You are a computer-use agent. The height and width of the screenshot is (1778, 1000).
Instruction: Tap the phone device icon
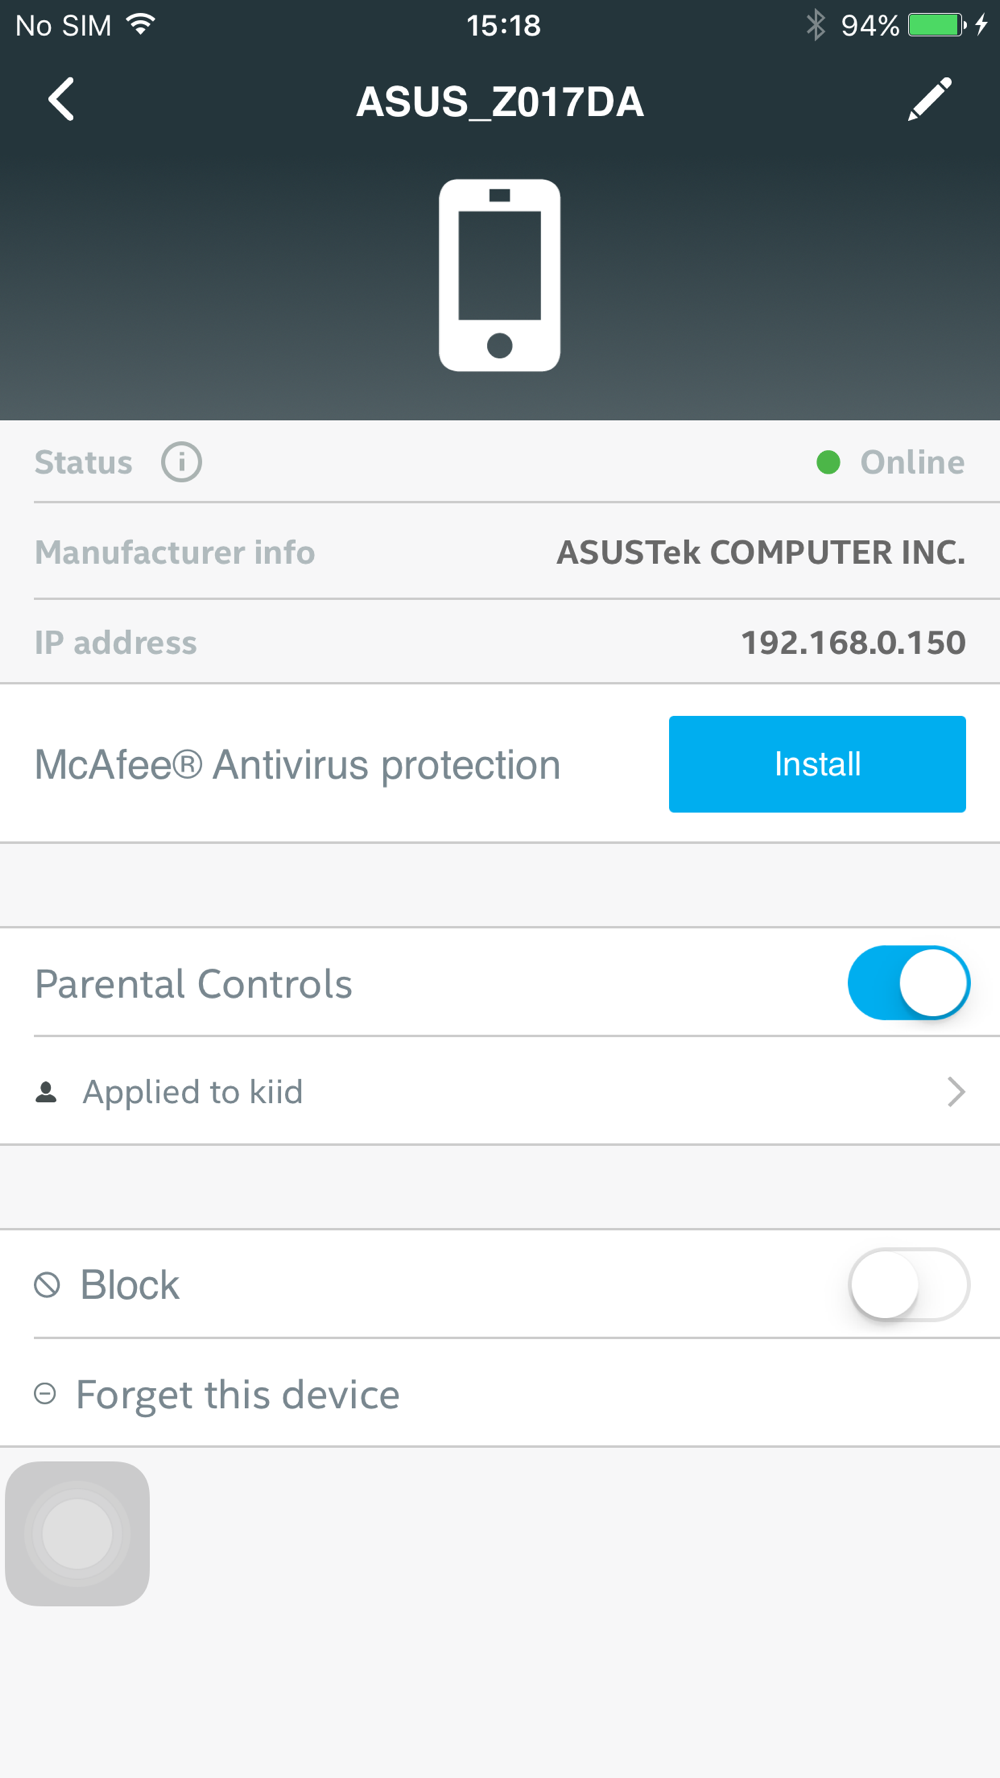point(500,275)
